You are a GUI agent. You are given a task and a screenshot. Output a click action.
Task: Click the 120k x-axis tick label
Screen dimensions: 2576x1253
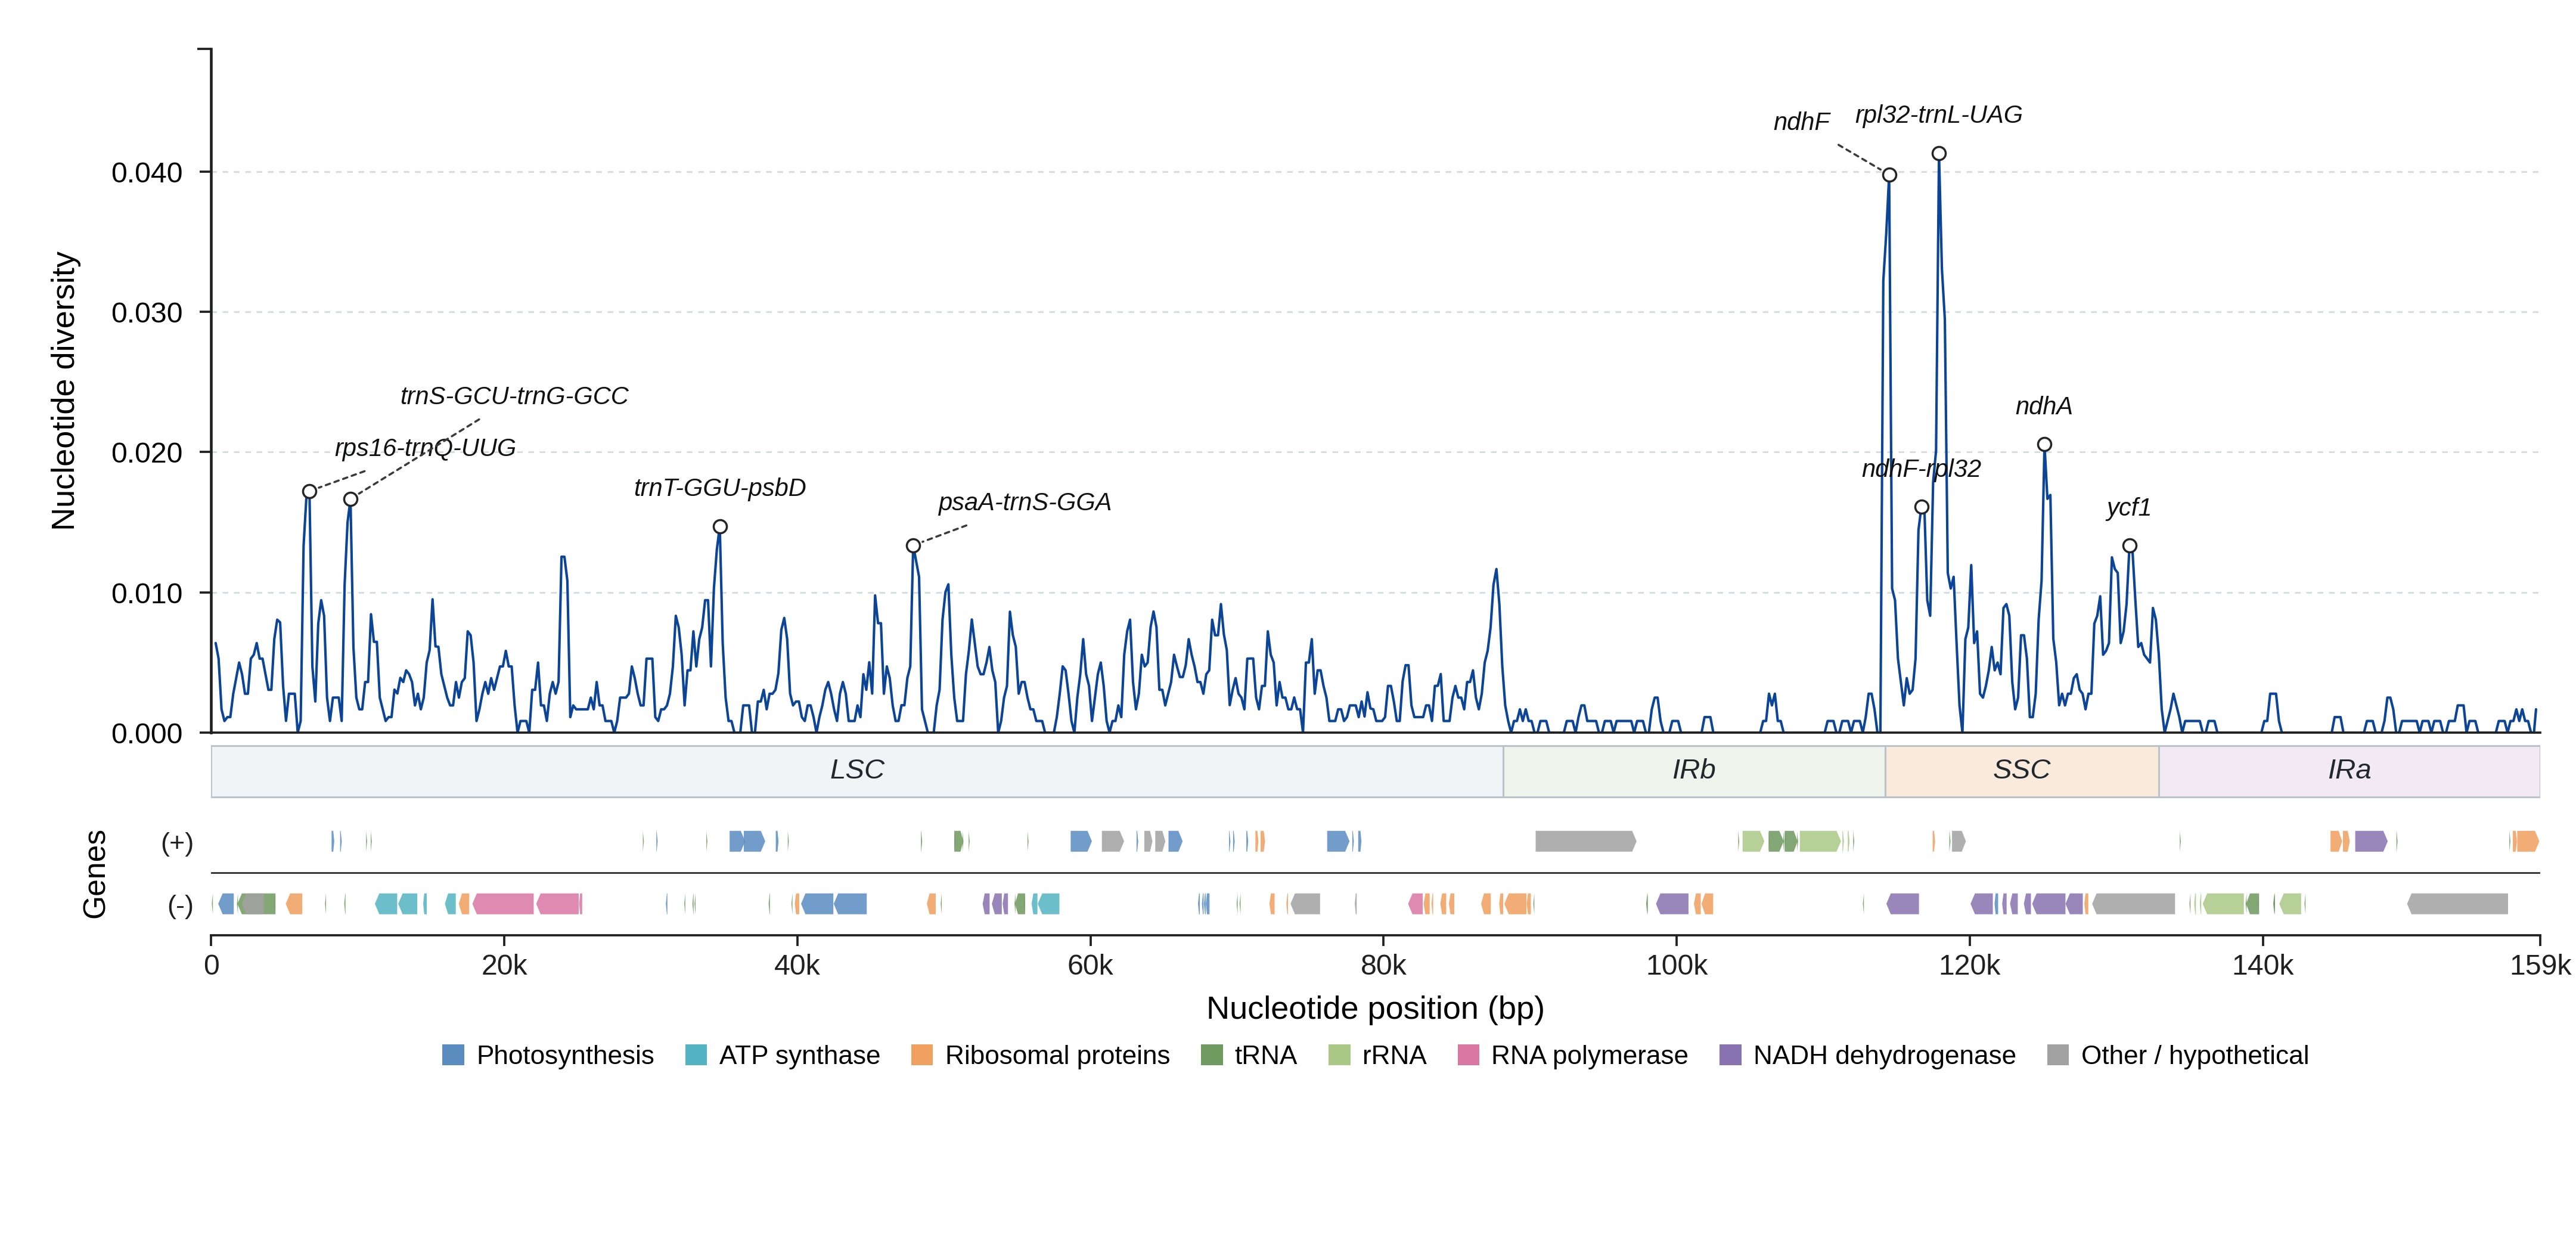[x=1970, y=966]
